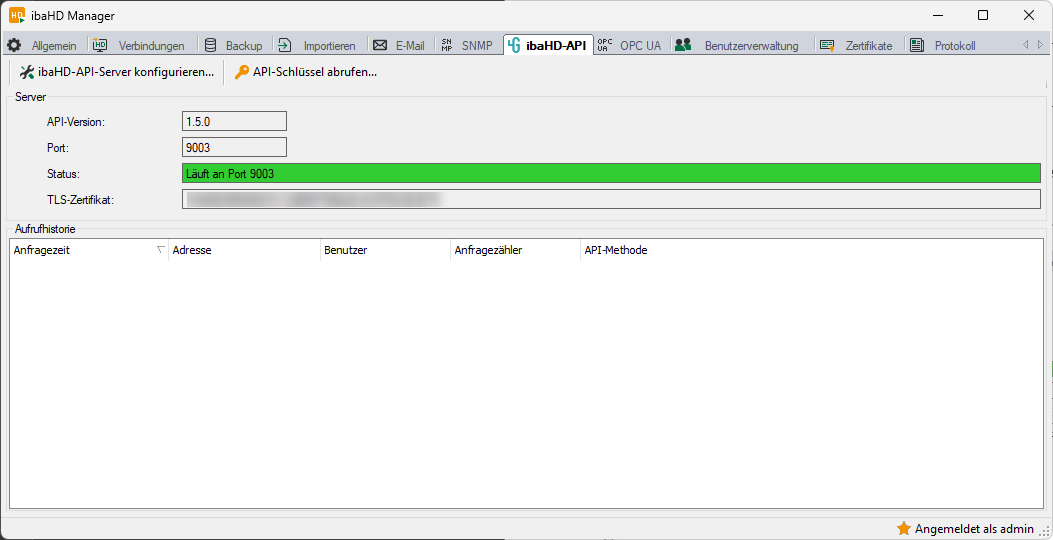Click the wrench configure icon

point(27,73)
